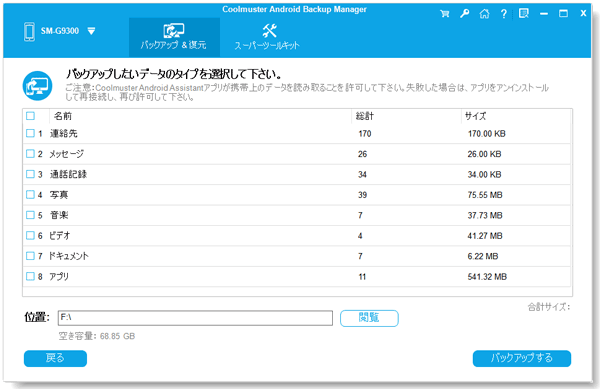Viewport: 600px width, 389px height.
Task: Check the ドキュメント checkbox
Action: [x=30, y=256]
